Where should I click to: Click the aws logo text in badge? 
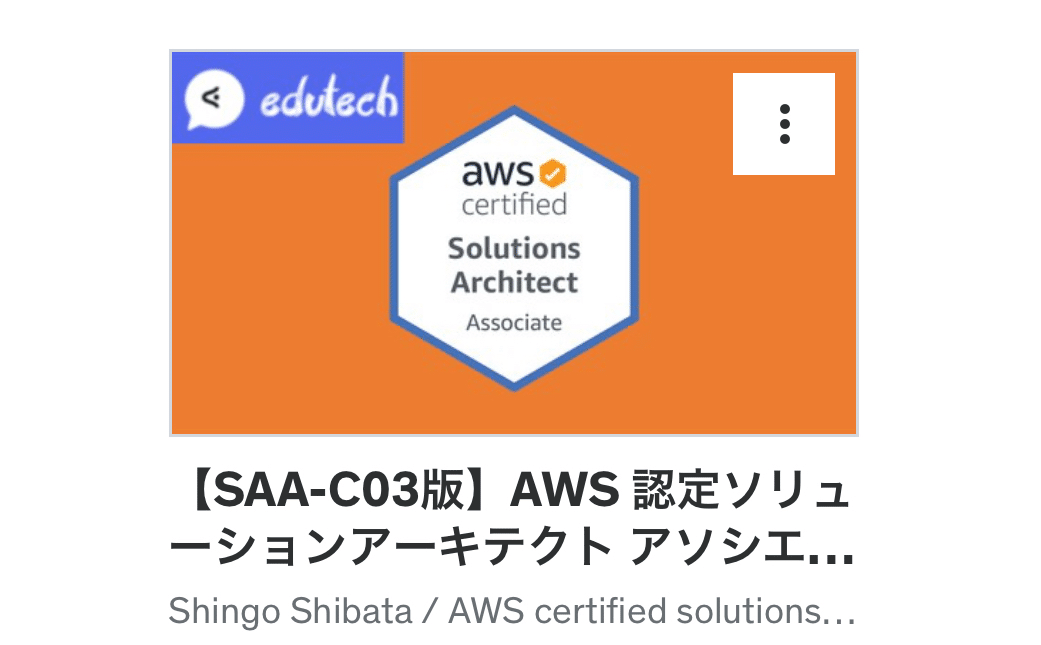click(497, 174)
